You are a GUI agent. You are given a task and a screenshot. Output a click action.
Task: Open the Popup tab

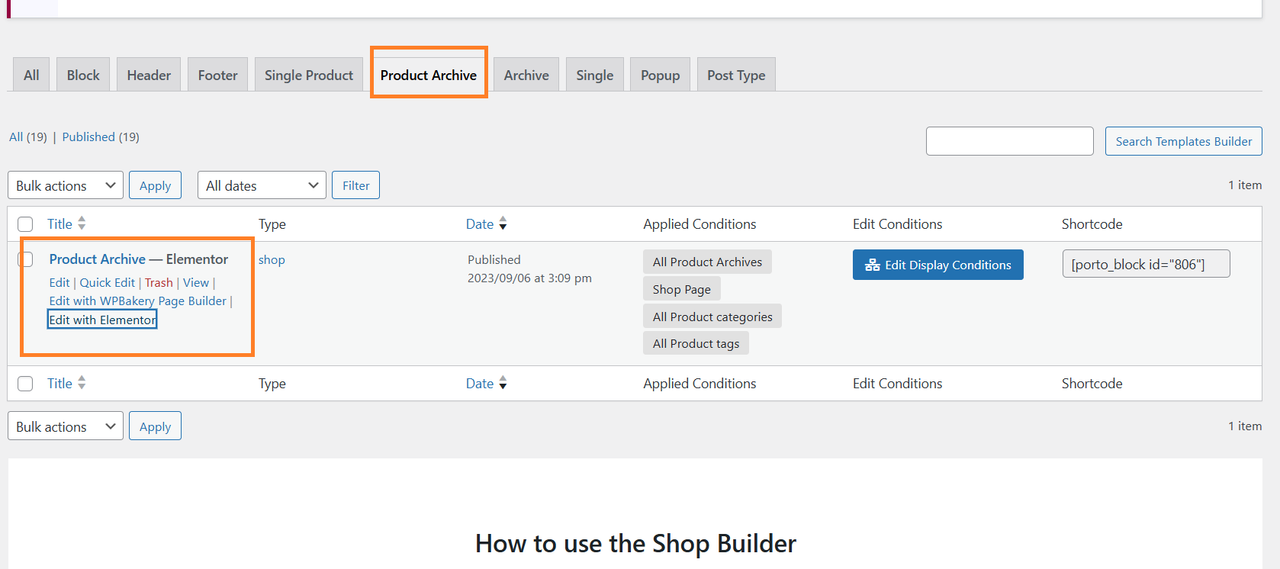[660, 75]
